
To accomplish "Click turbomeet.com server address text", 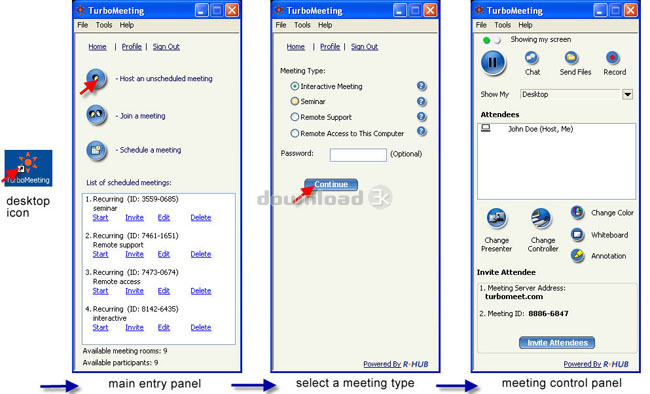I will [514, 297].
